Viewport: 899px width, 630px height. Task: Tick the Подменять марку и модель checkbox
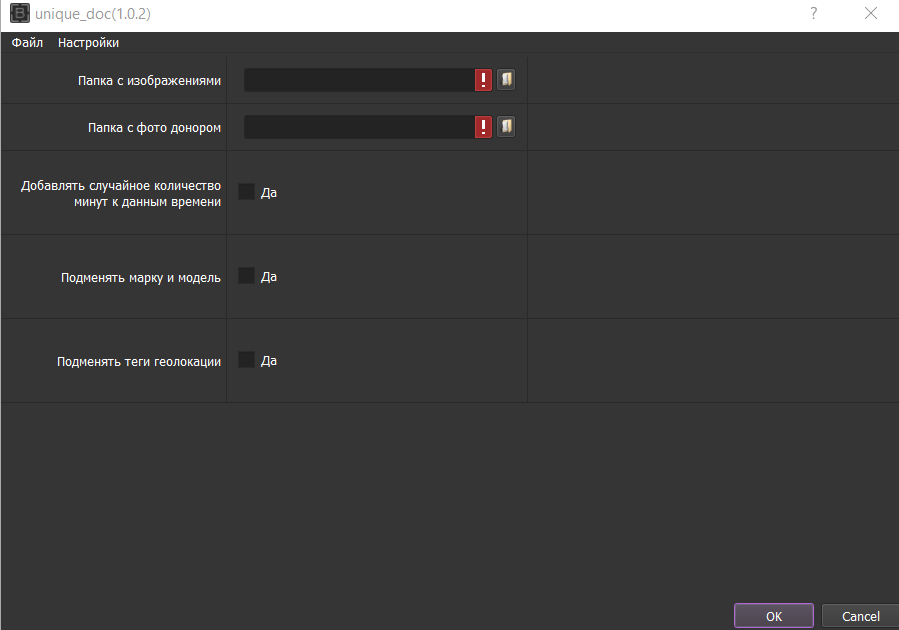click(x=247, y=276)
